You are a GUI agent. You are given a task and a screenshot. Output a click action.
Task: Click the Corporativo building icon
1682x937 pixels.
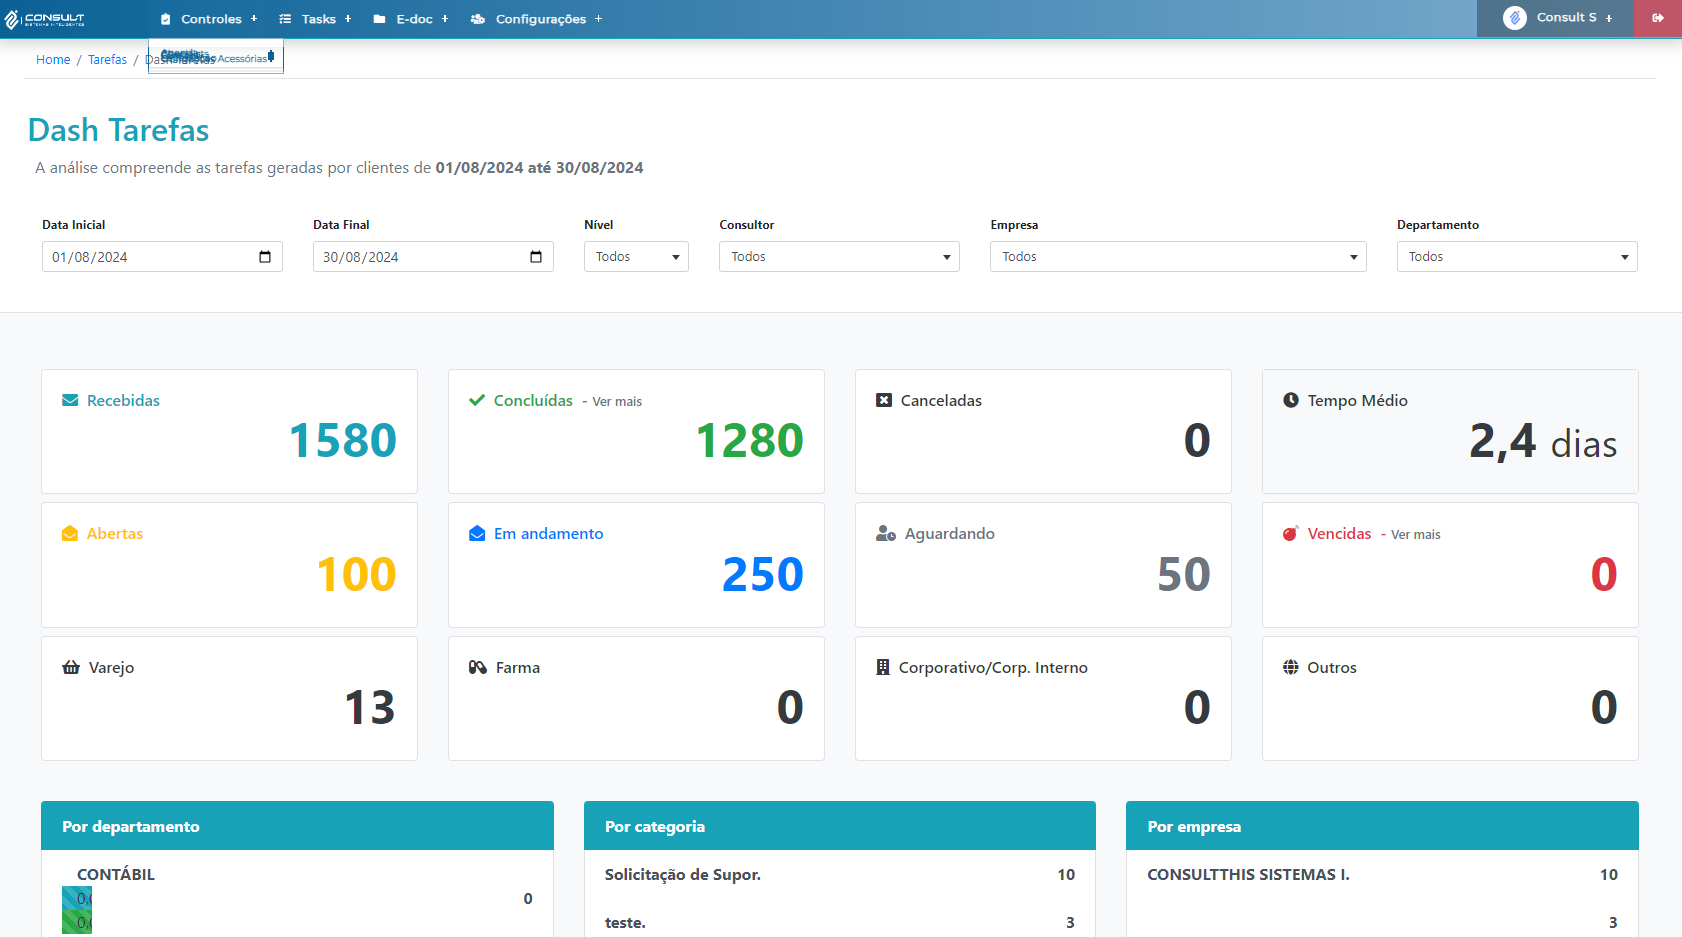click(883, 667)
